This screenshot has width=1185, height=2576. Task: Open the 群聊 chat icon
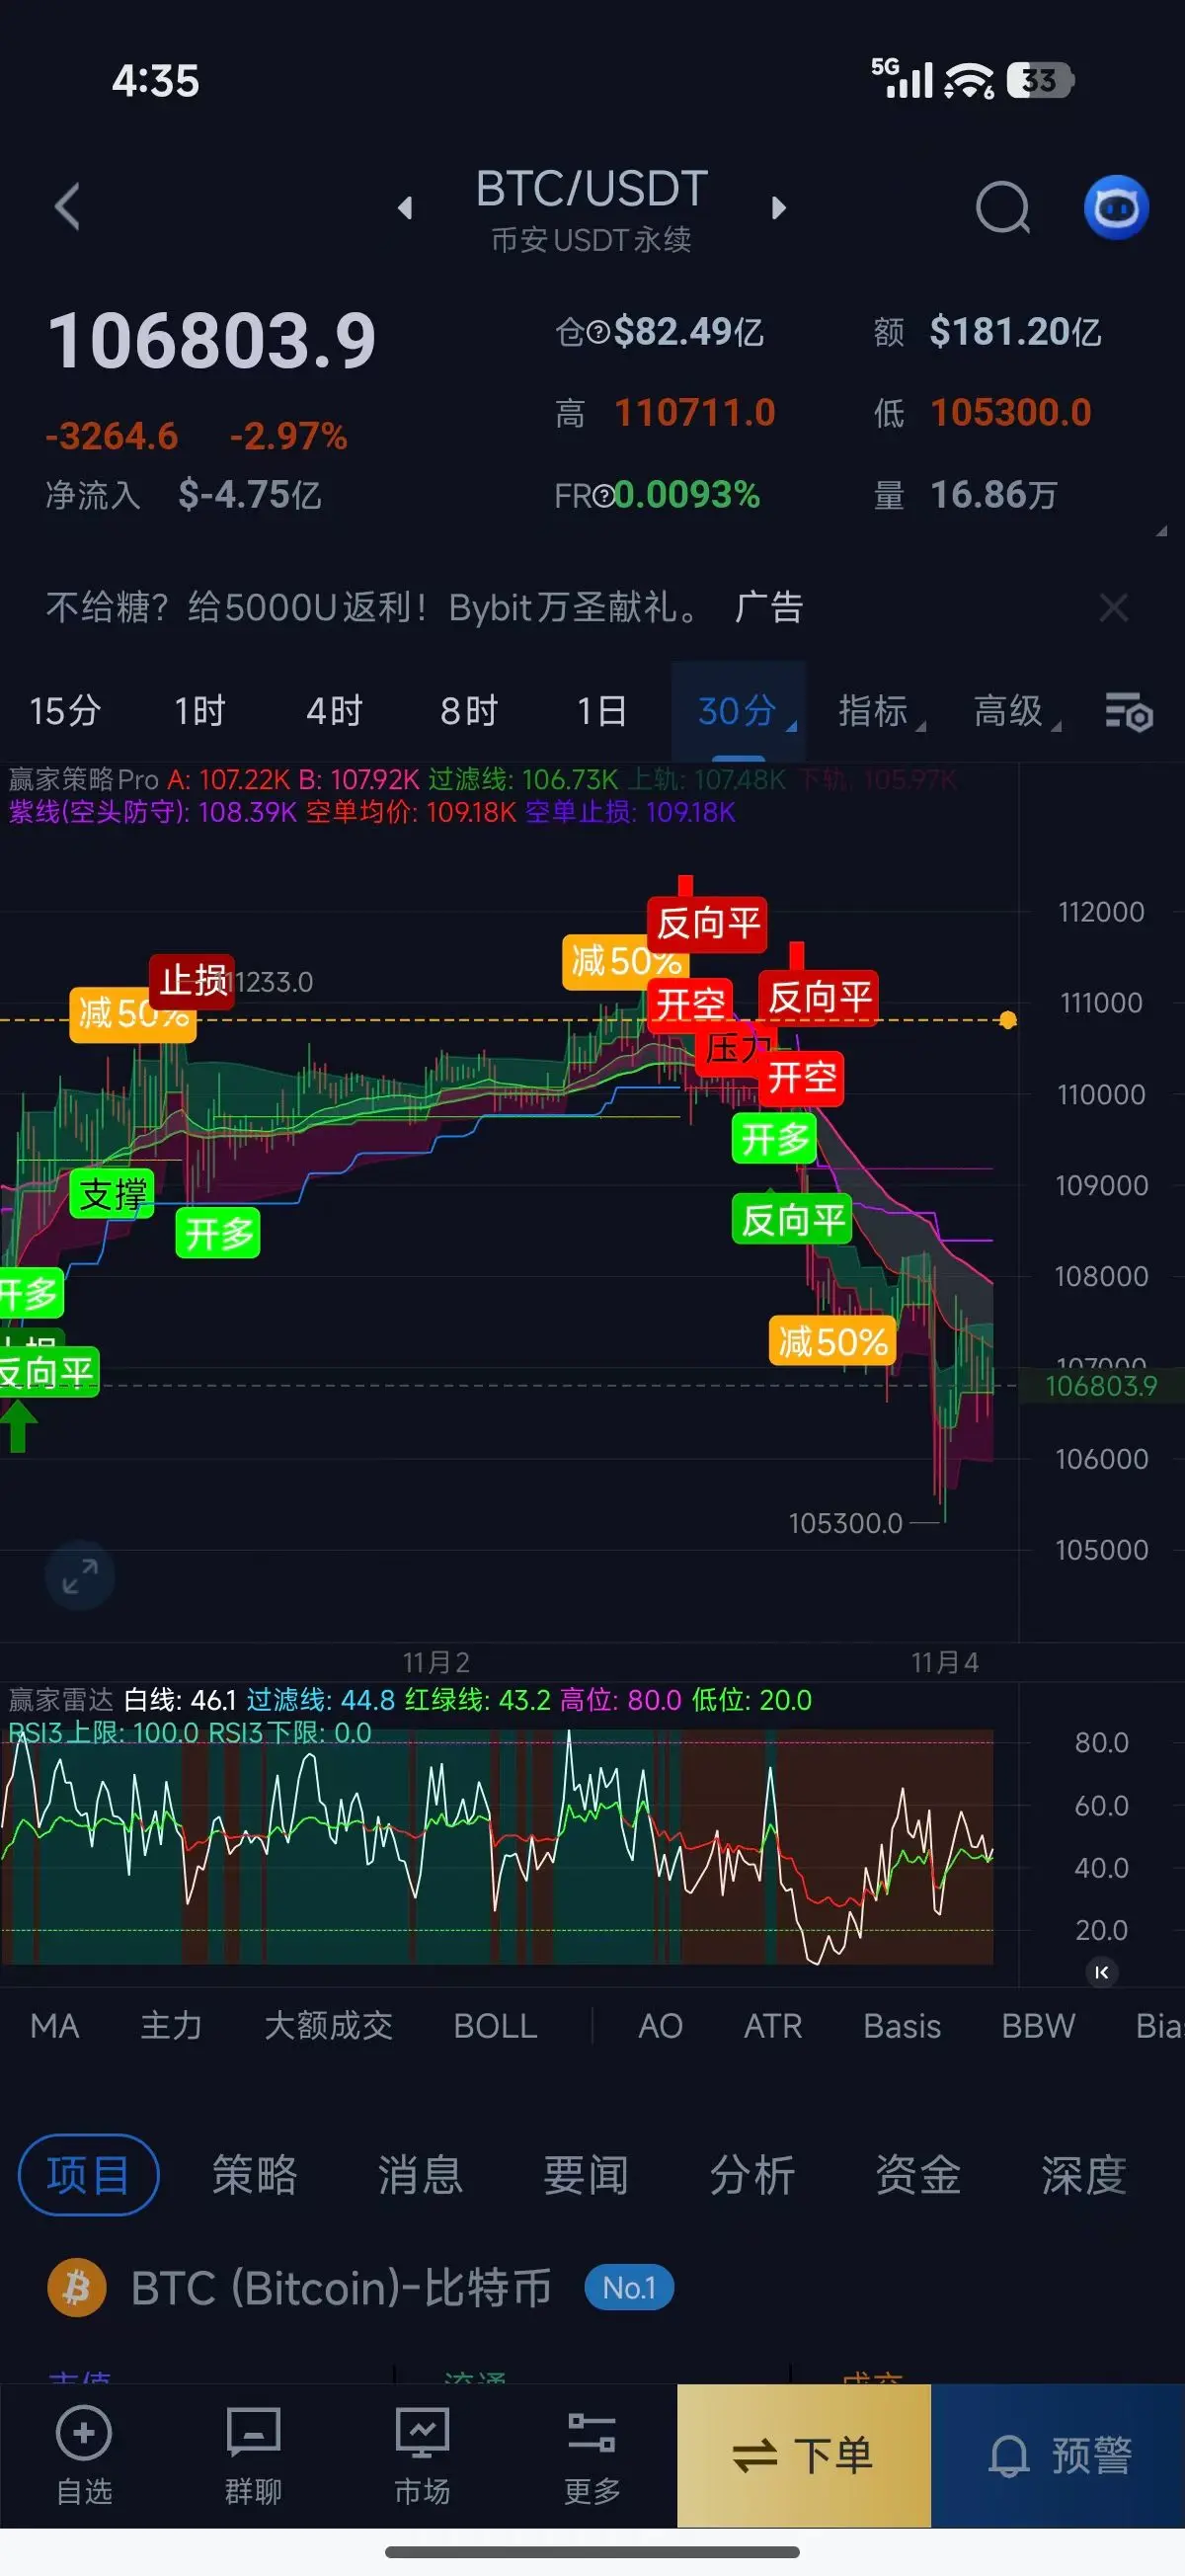tap(253, 2432)
